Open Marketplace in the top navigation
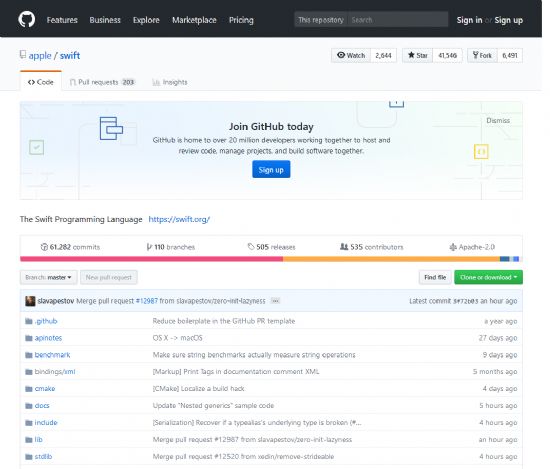The height and width of the screenshot is (469, 550). point(194,20)
